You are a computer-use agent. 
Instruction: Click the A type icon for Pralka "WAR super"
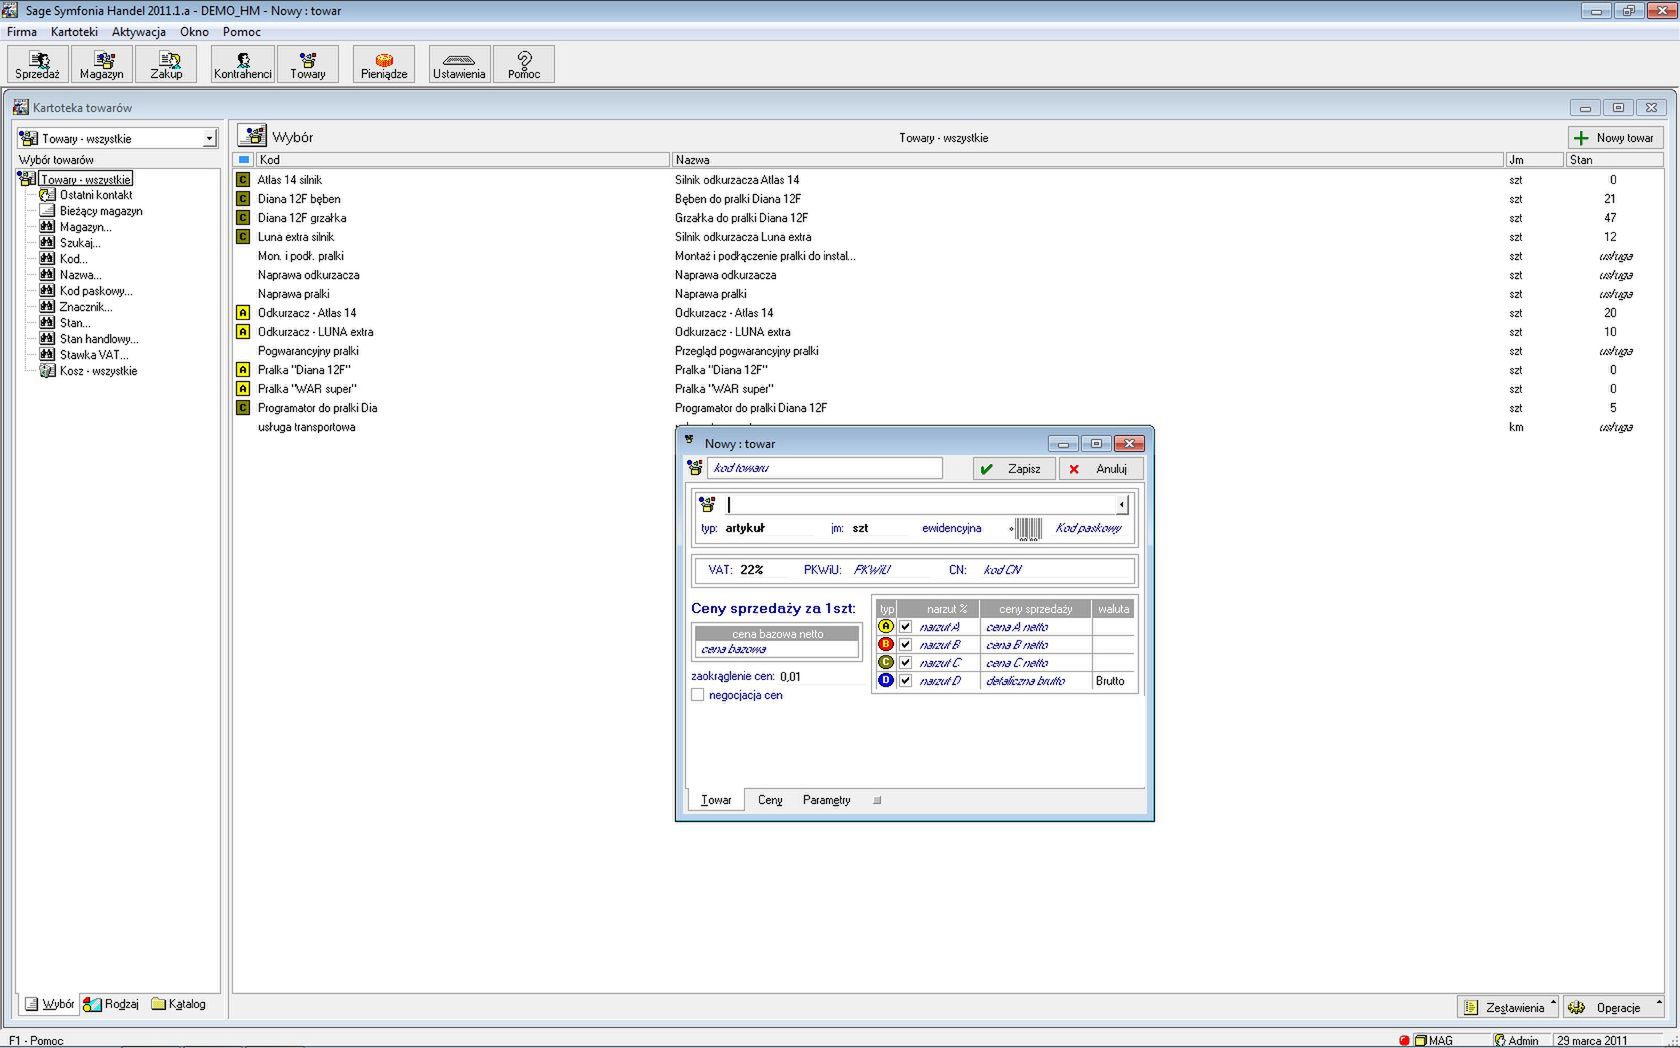coord(242,389)
